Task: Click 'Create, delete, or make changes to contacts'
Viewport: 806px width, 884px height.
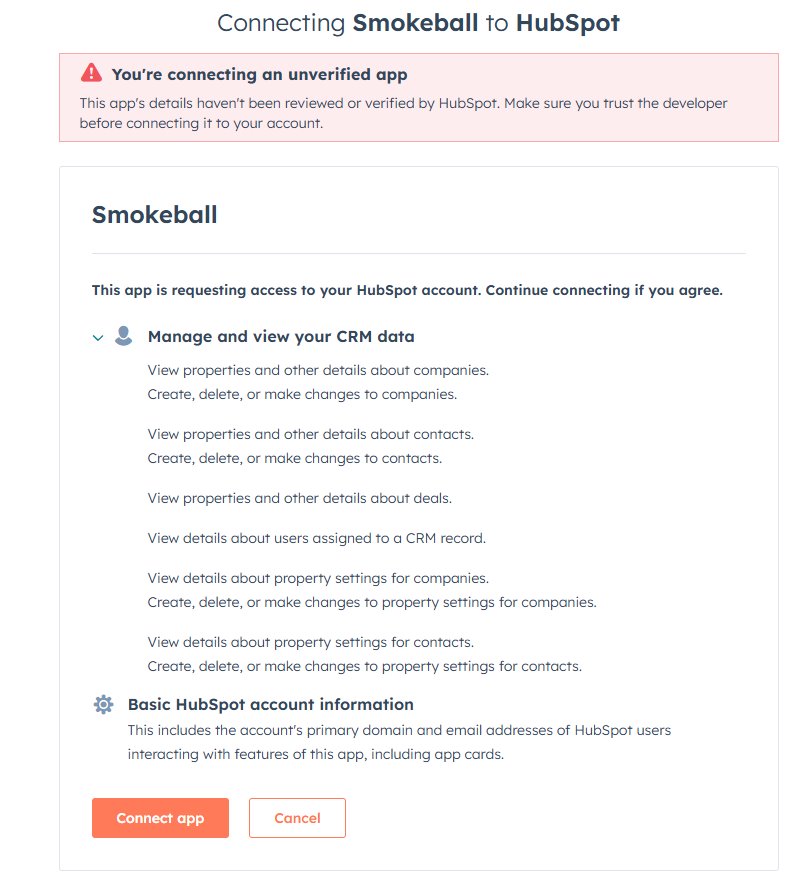Action: [x=294, y=458]
